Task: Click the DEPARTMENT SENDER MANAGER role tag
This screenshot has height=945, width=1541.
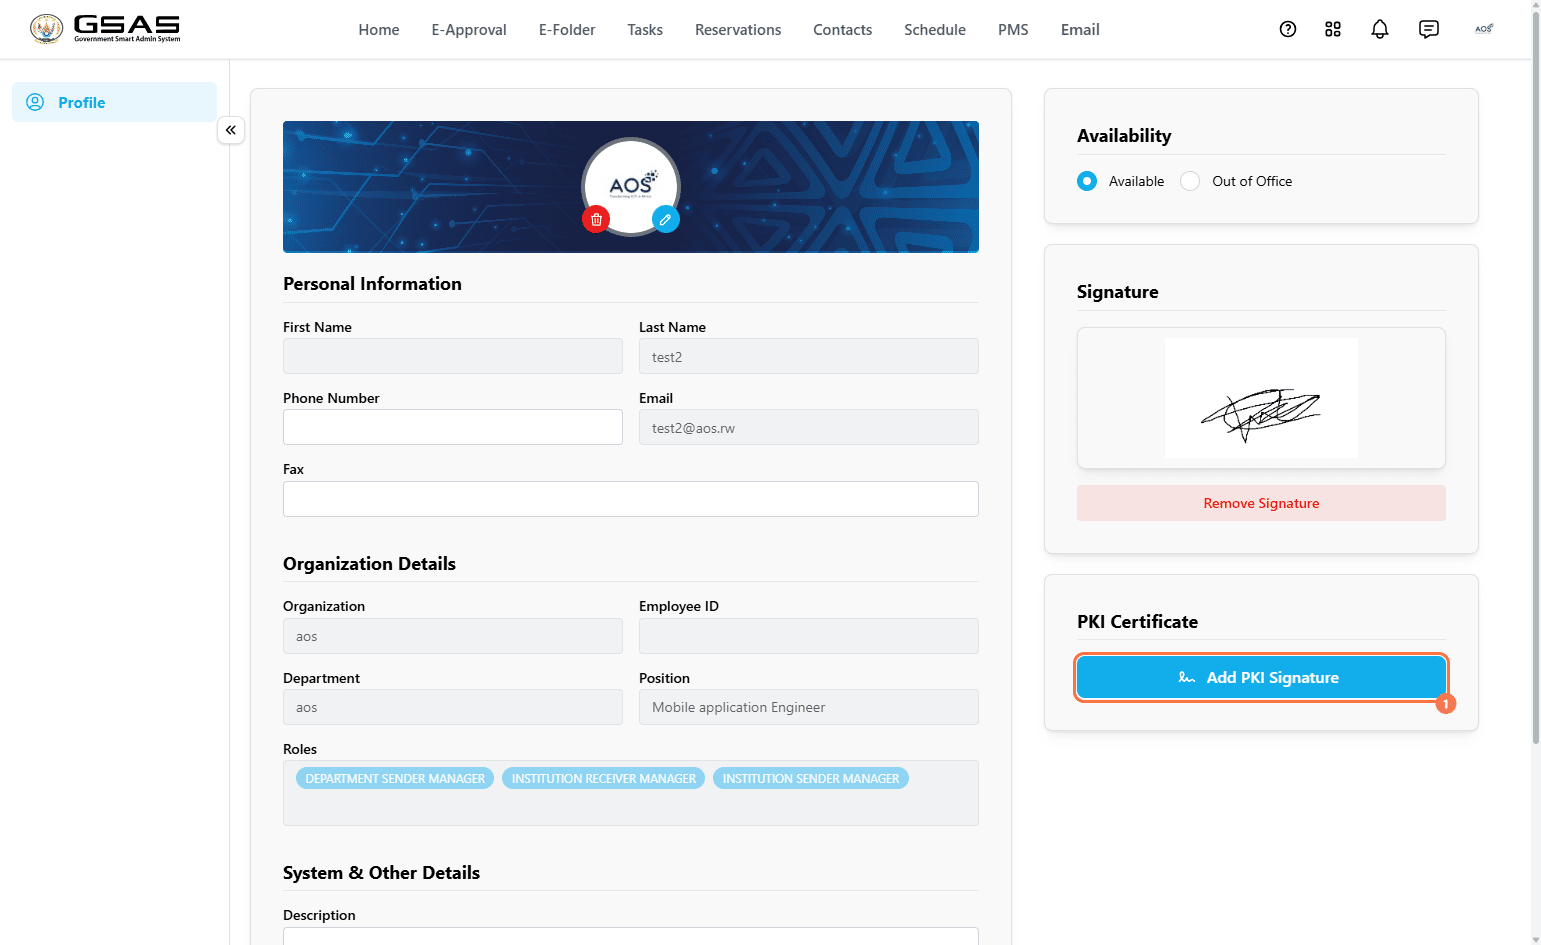Action: 395,778
